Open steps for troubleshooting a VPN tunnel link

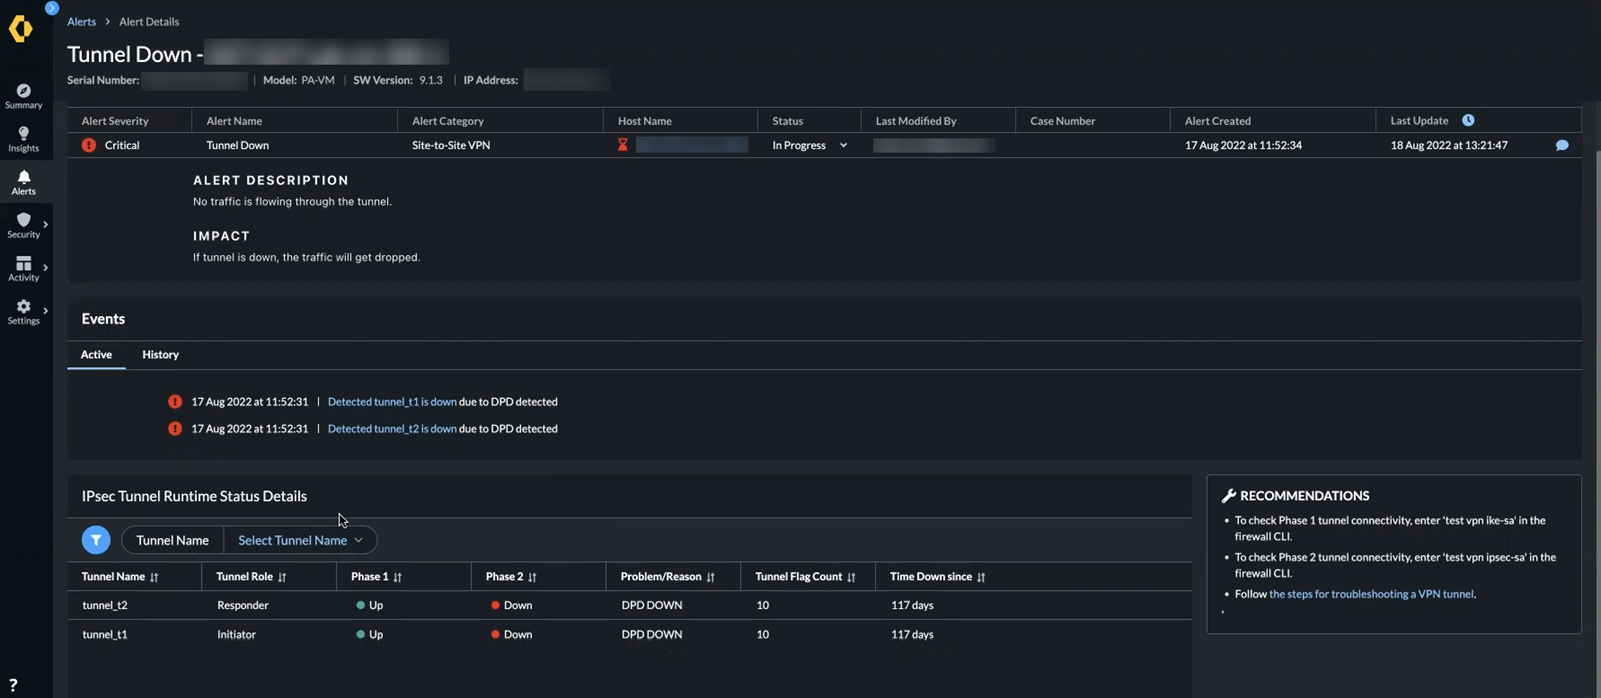tap(1370, 593)
